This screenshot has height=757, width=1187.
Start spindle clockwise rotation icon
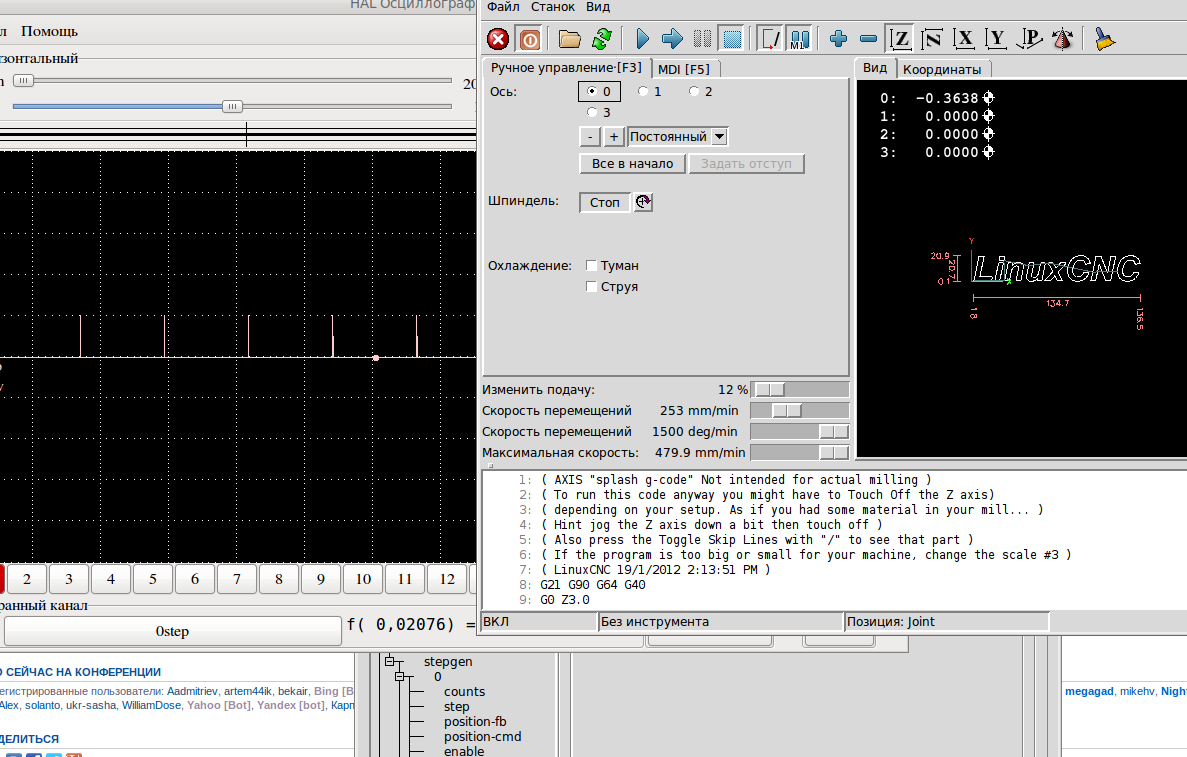(643, 202)
